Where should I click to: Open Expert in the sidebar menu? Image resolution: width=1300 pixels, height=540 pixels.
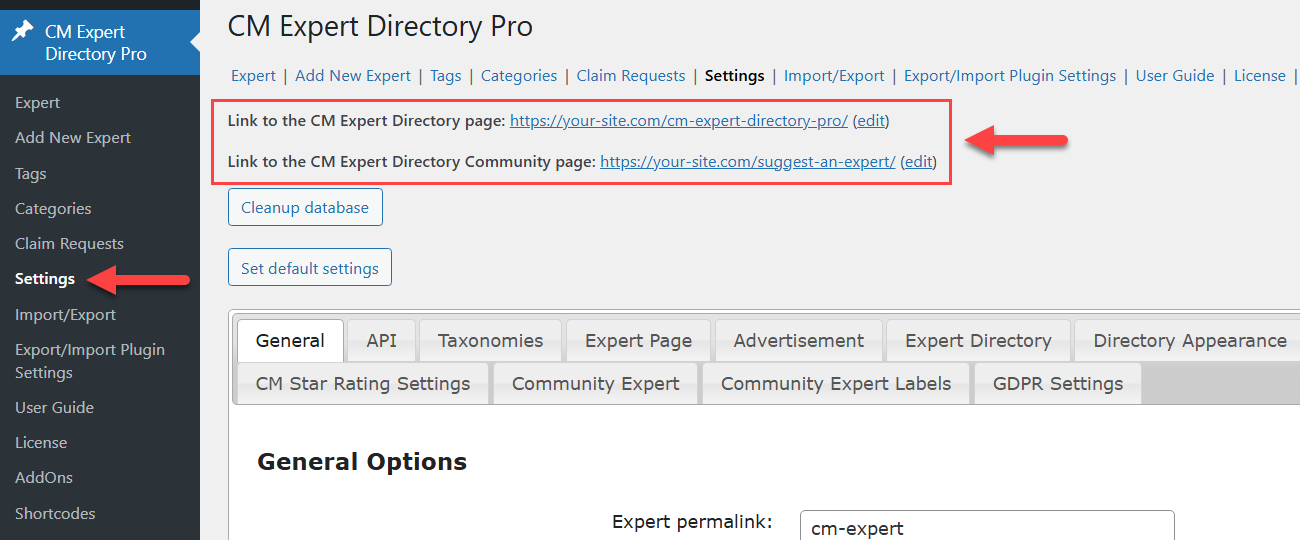(x=37, y=103)
